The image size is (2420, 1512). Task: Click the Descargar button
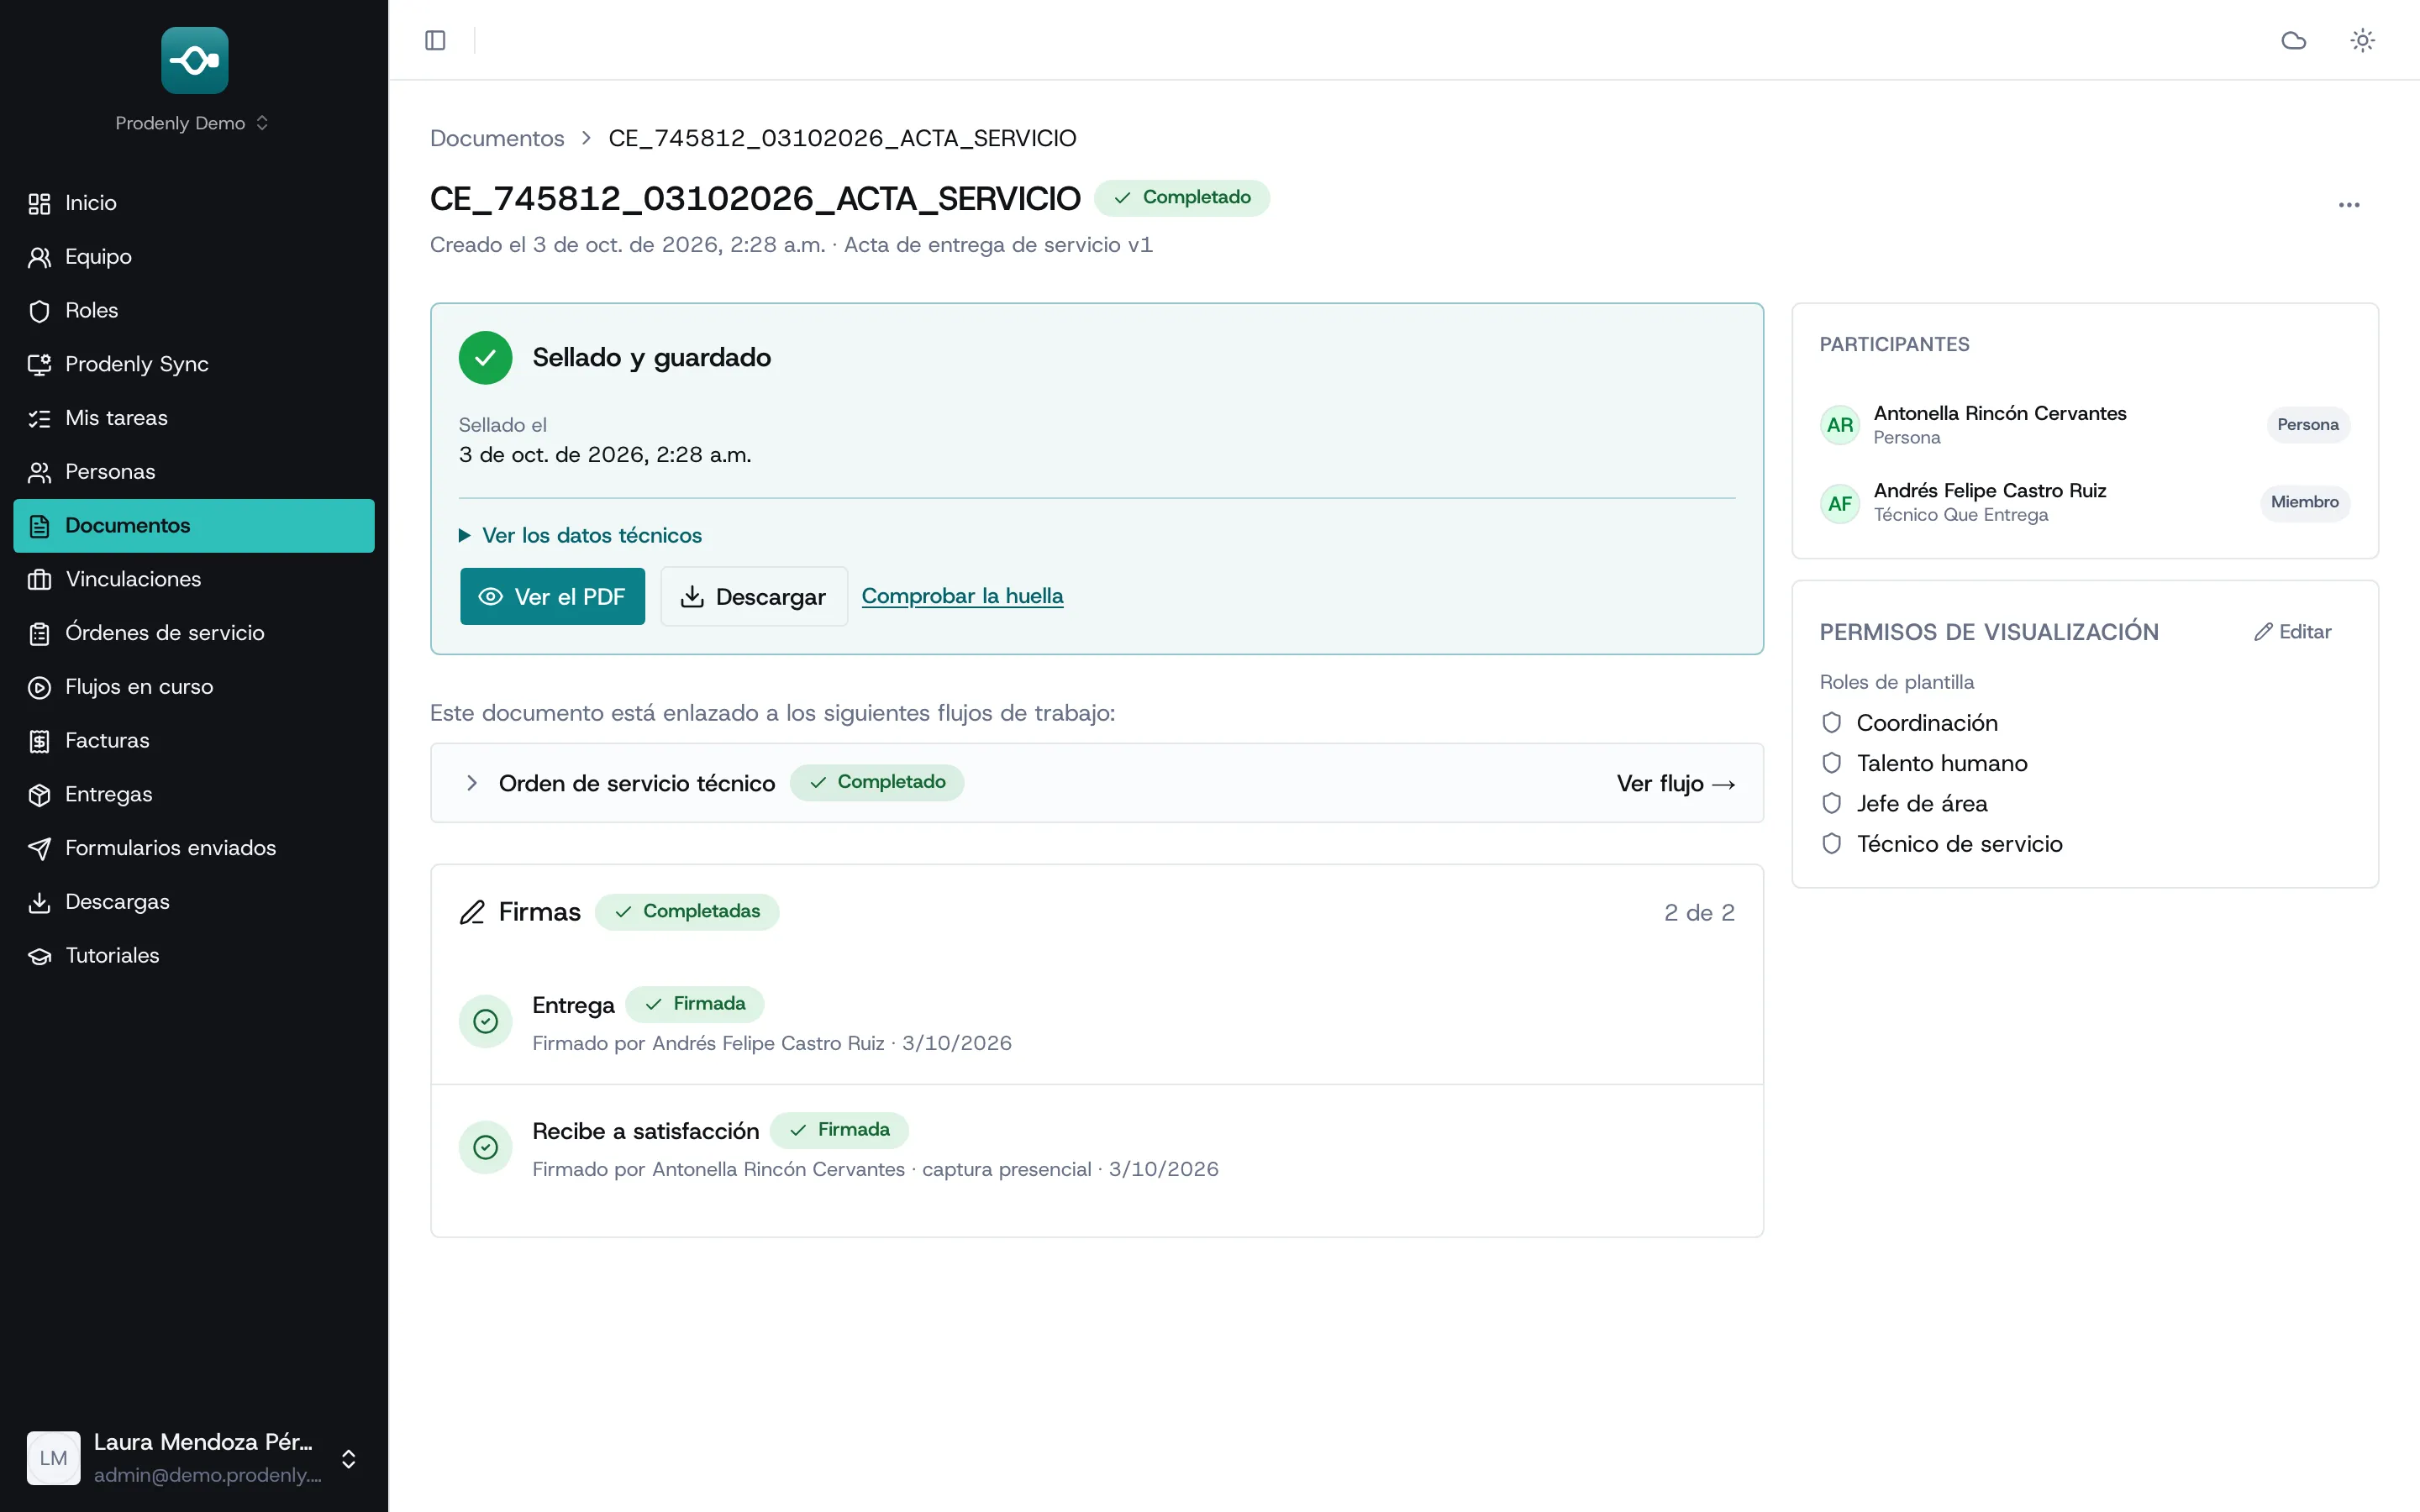click(x=754, y=597)
